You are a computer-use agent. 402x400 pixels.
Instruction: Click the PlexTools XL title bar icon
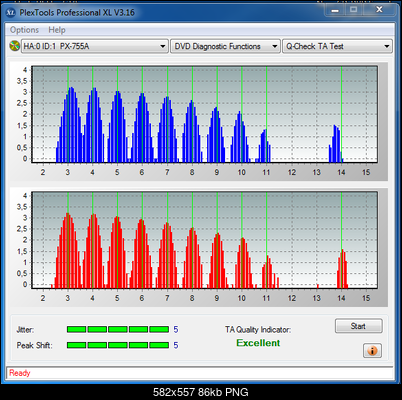click(x=11, y=13)
